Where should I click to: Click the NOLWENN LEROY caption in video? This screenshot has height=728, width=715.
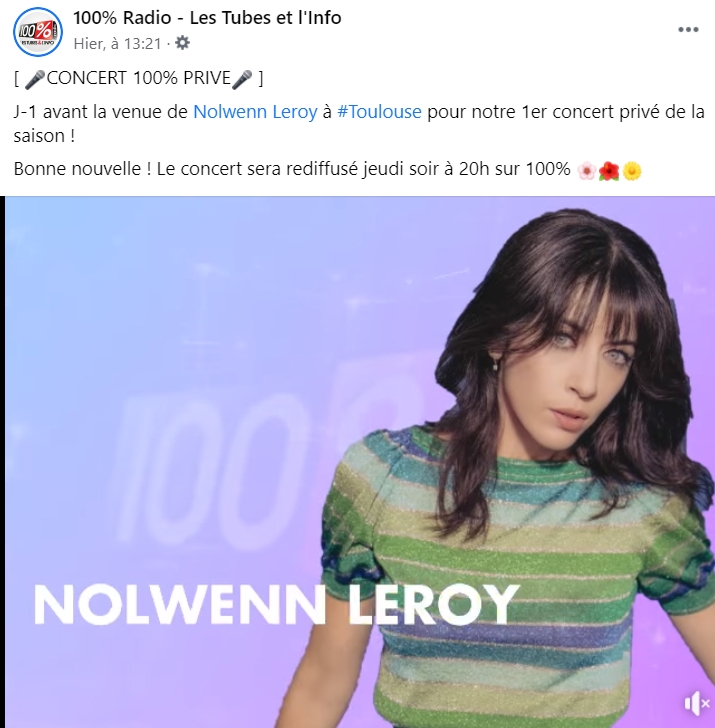point(276,604)
